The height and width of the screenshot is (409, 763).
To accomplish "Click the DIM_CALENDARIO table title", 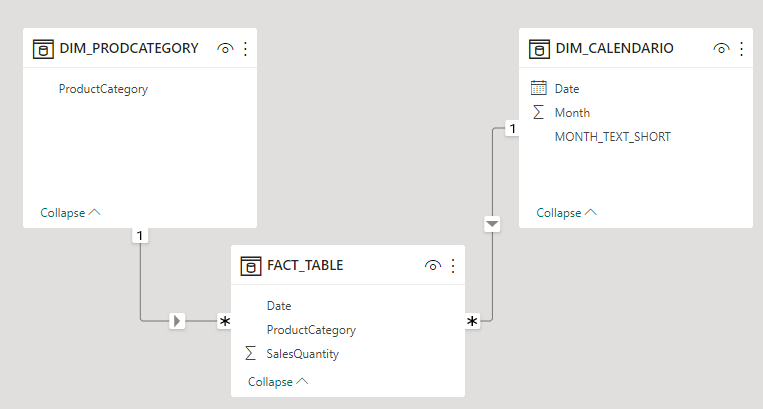I will [x=615, y=49].
